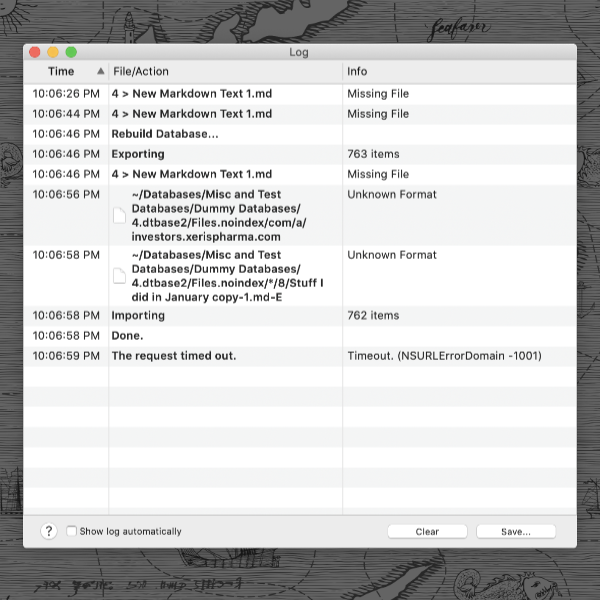Select the Stuff I did in January entry

pyautogui.click(x=227, y=276)
